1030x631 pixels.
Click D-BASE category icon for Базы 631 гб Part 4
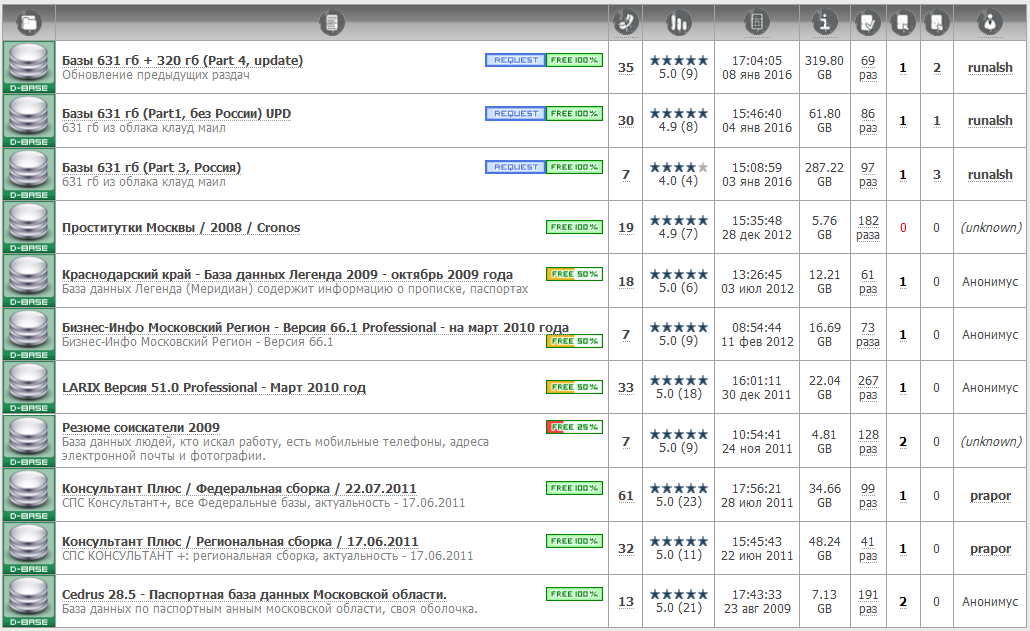[x=29, y=68]
